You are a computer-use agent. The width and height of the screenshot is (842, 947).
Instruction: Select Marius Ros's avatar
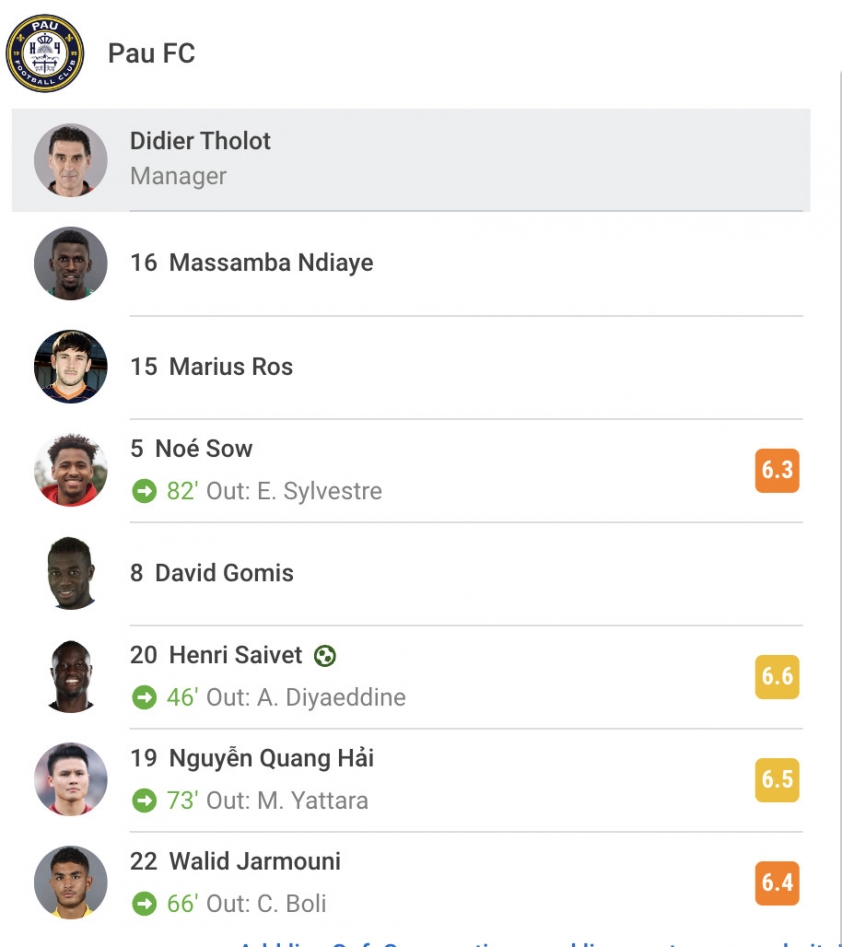(x=71, y=367)
